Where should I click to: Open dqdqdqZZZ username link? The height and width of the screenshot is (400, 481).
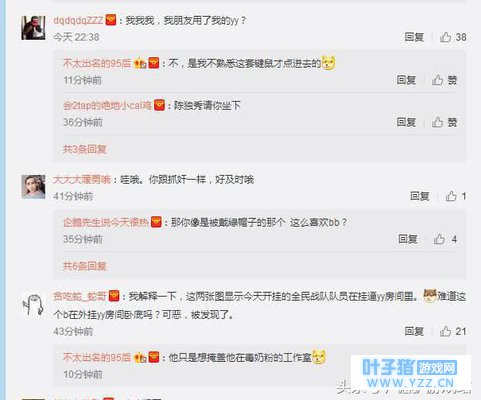(x=78, y=20)
